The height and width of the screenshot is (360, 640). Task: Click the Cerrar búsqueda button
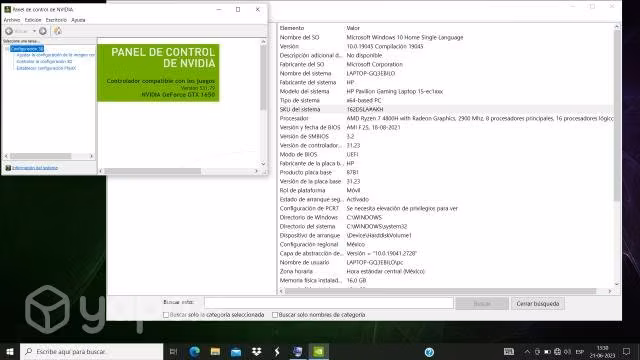pyautogui.click(x=538, y=304)
